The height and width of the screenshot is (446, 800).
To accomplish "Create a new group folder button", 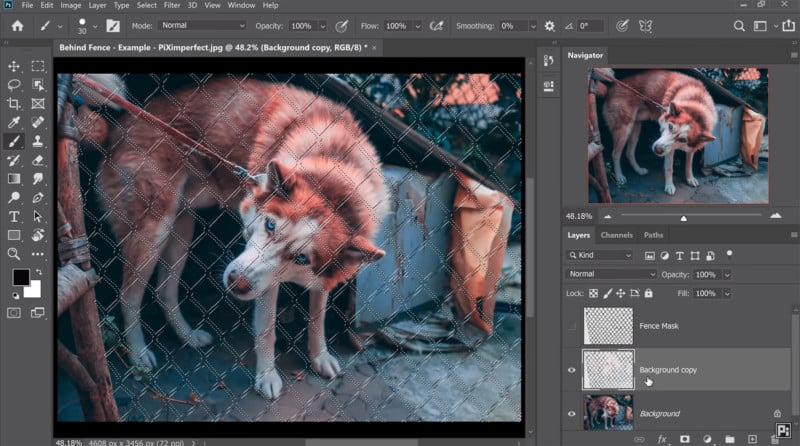I will point(730,439).
